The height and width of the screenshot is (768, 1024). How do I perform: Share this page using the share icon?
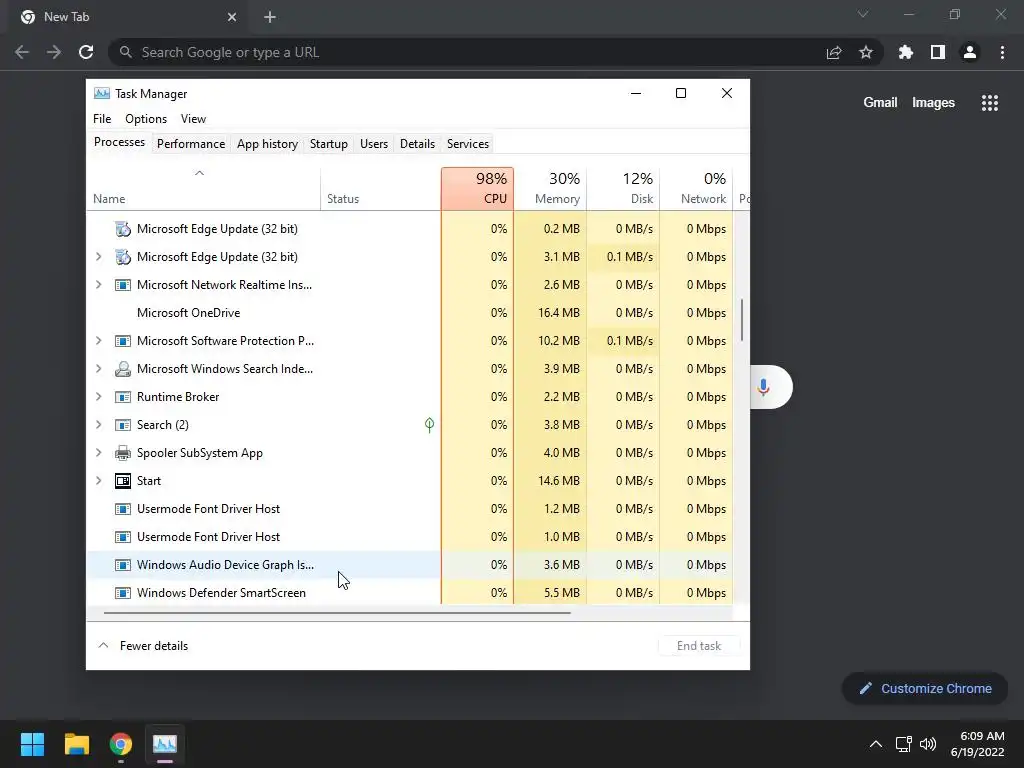coord(834,52)
